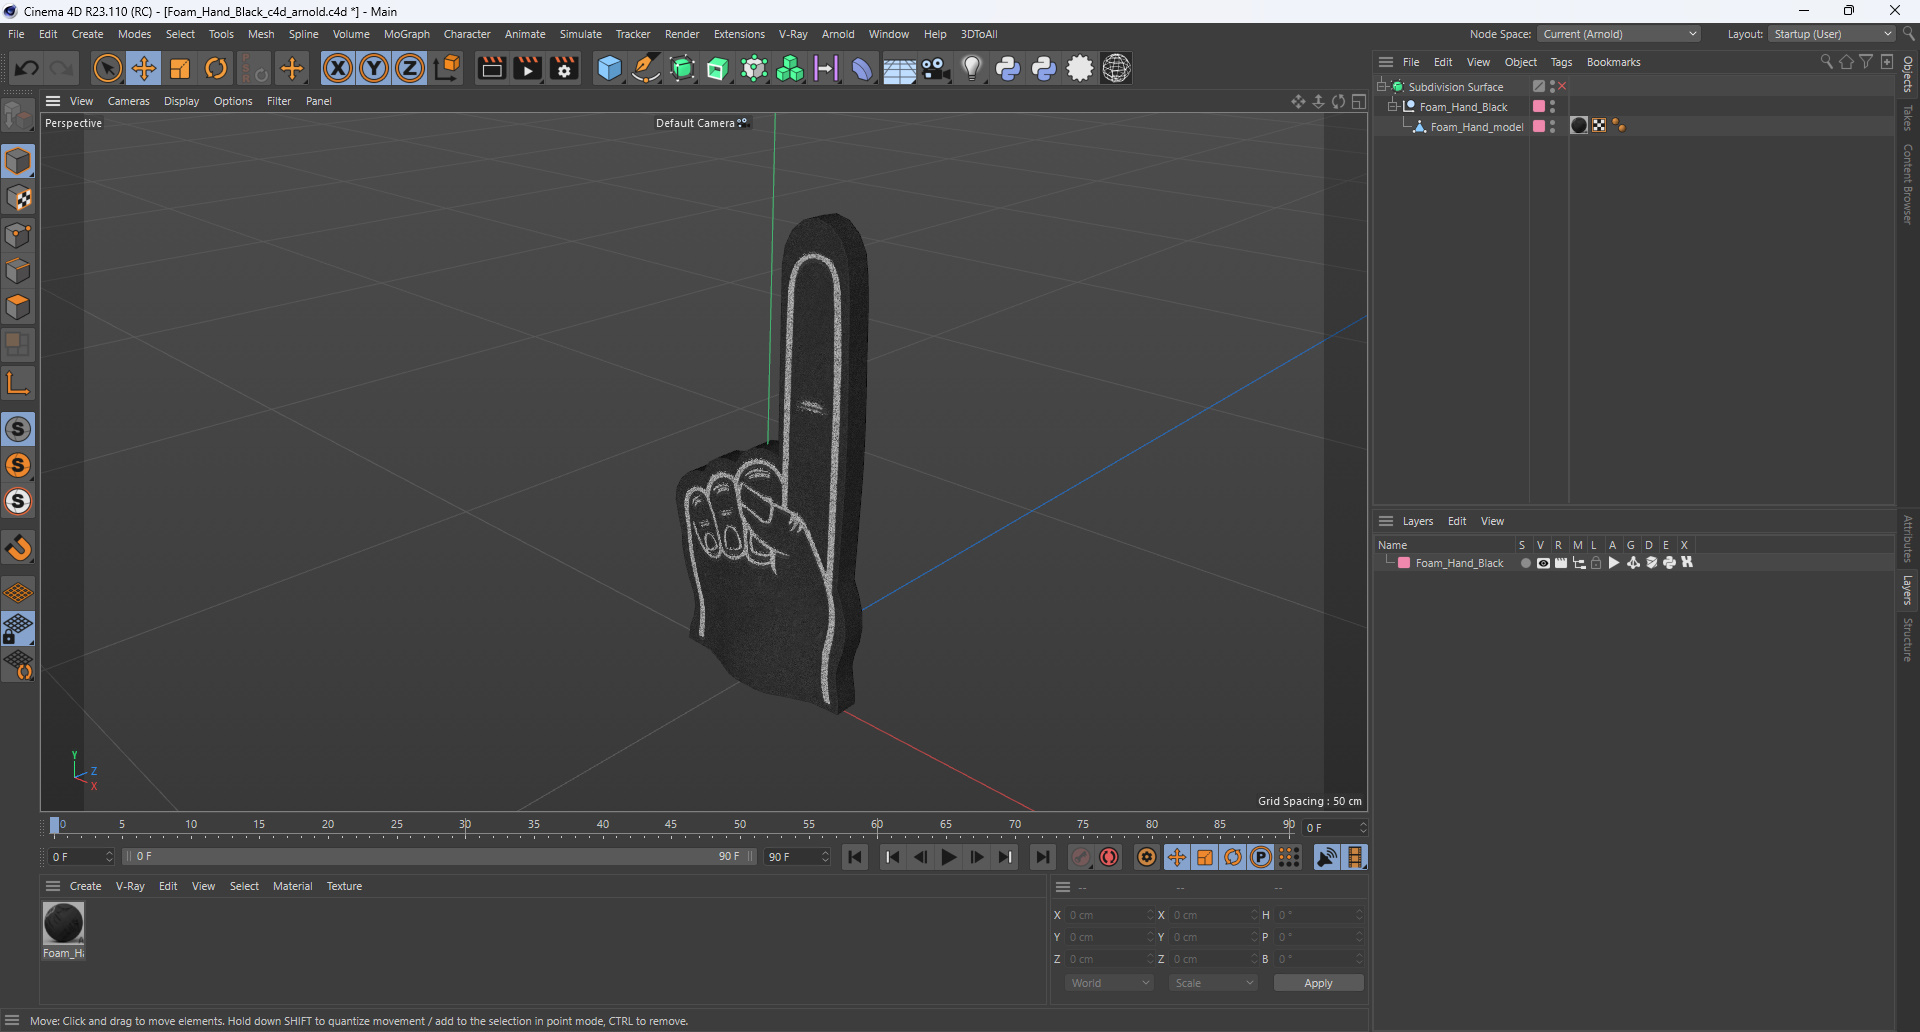Play the animation forward

tap(948, 857)
